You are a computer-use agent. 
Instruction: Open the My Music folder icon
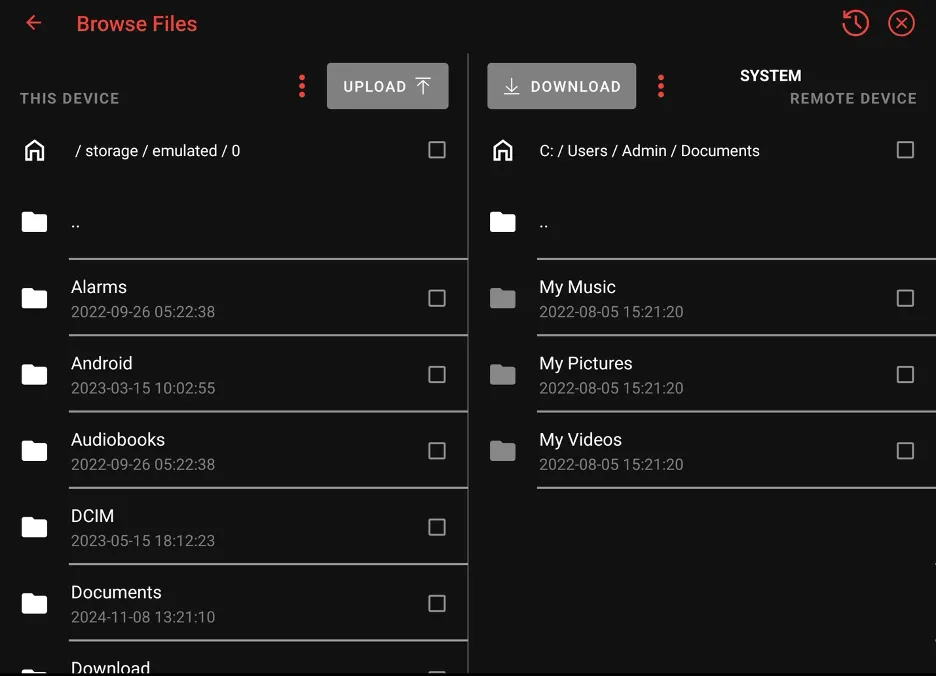tap(503, 298)
